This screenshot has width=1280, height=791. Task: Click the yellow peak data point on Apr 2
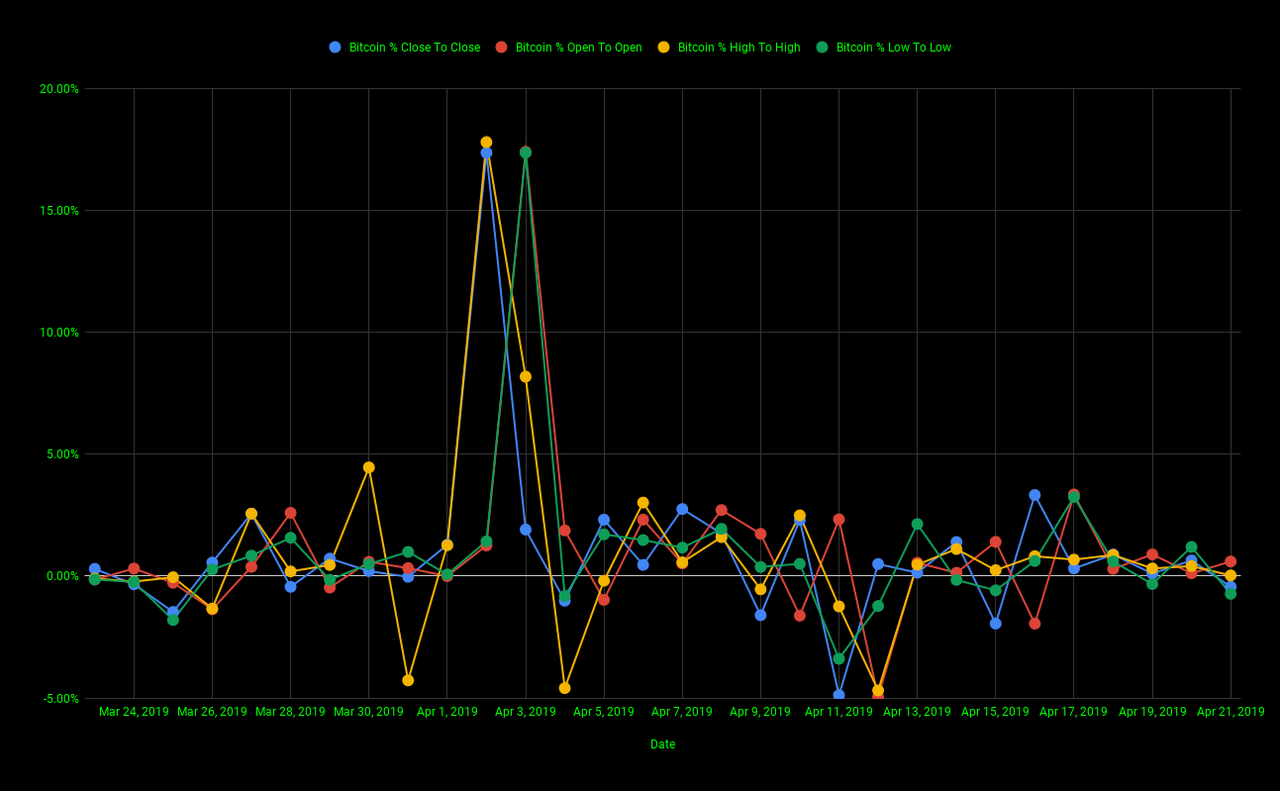(486, 142)
